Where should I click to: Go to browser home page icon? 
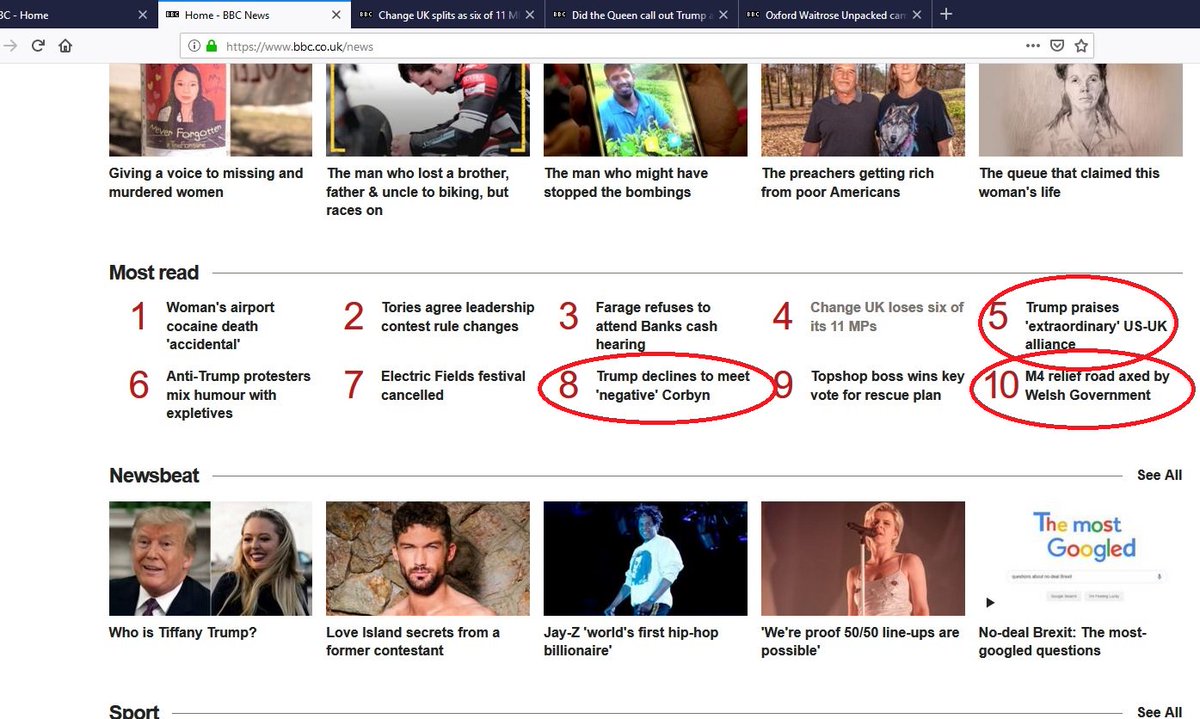65,46
